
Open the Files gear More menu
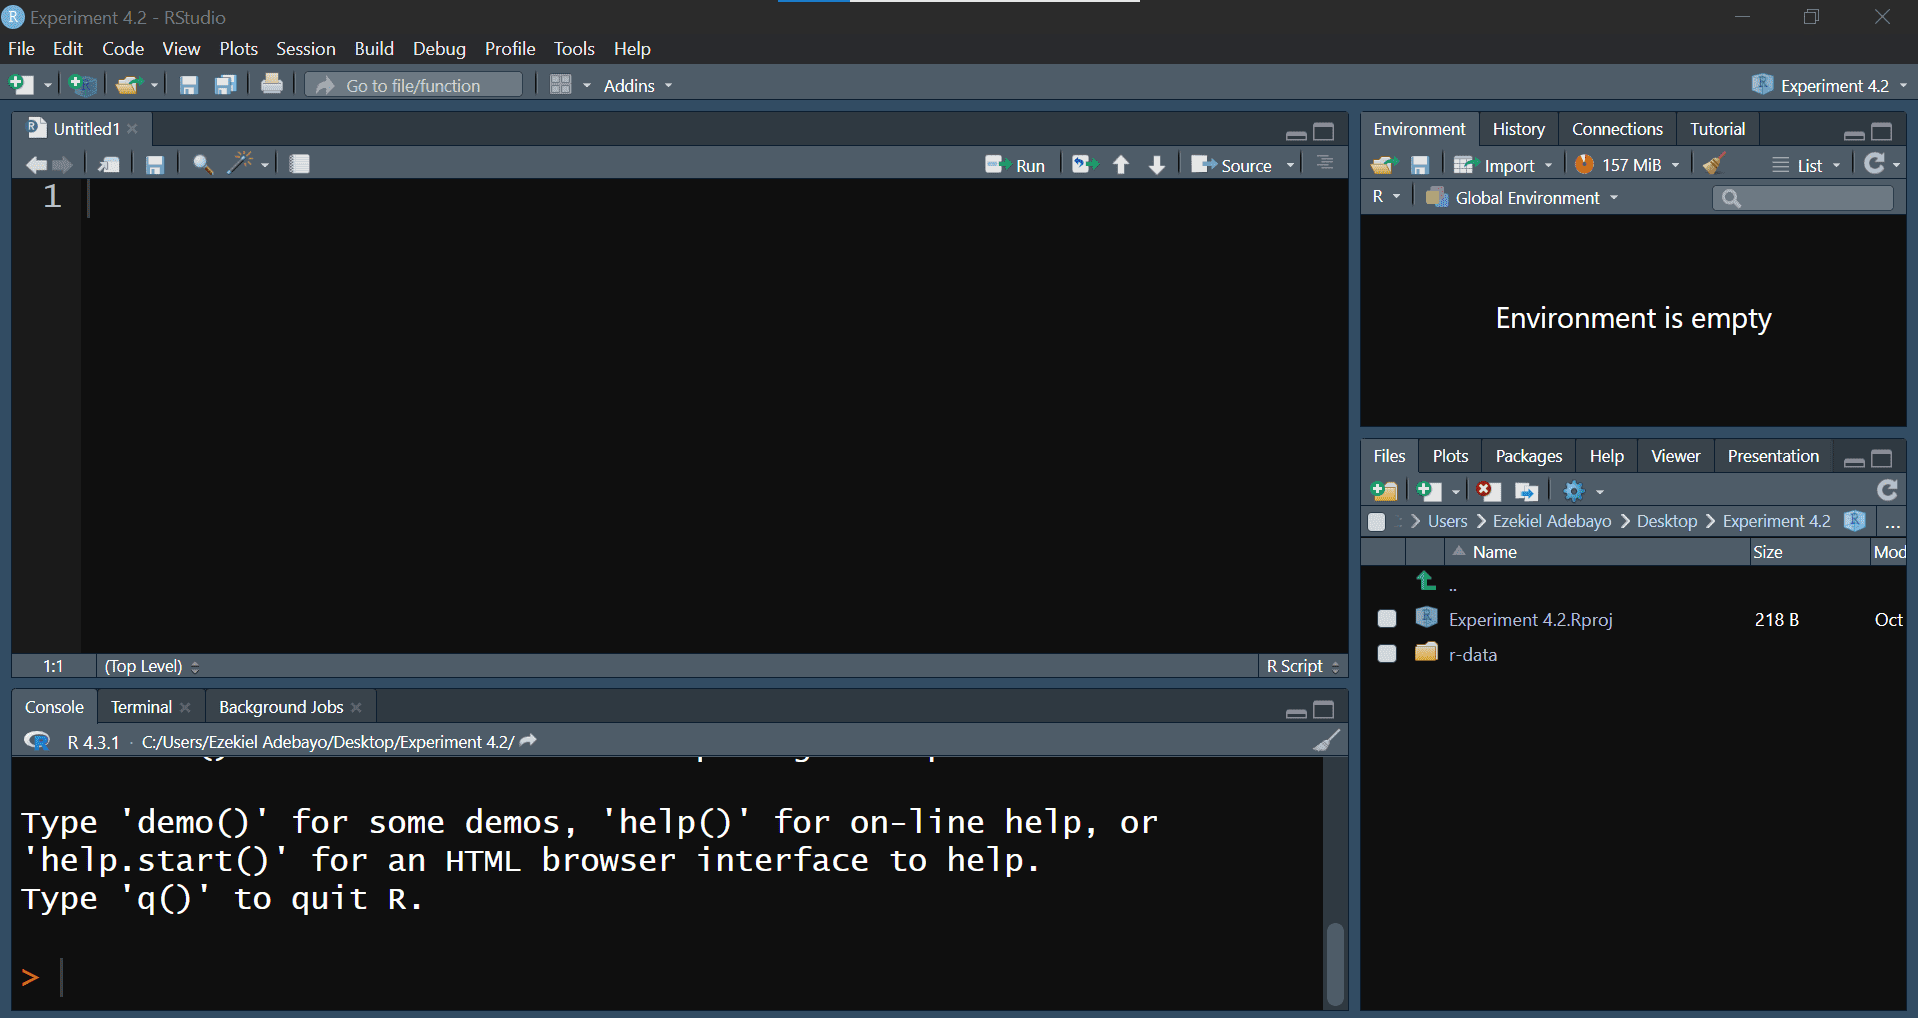pos(1583,491)
